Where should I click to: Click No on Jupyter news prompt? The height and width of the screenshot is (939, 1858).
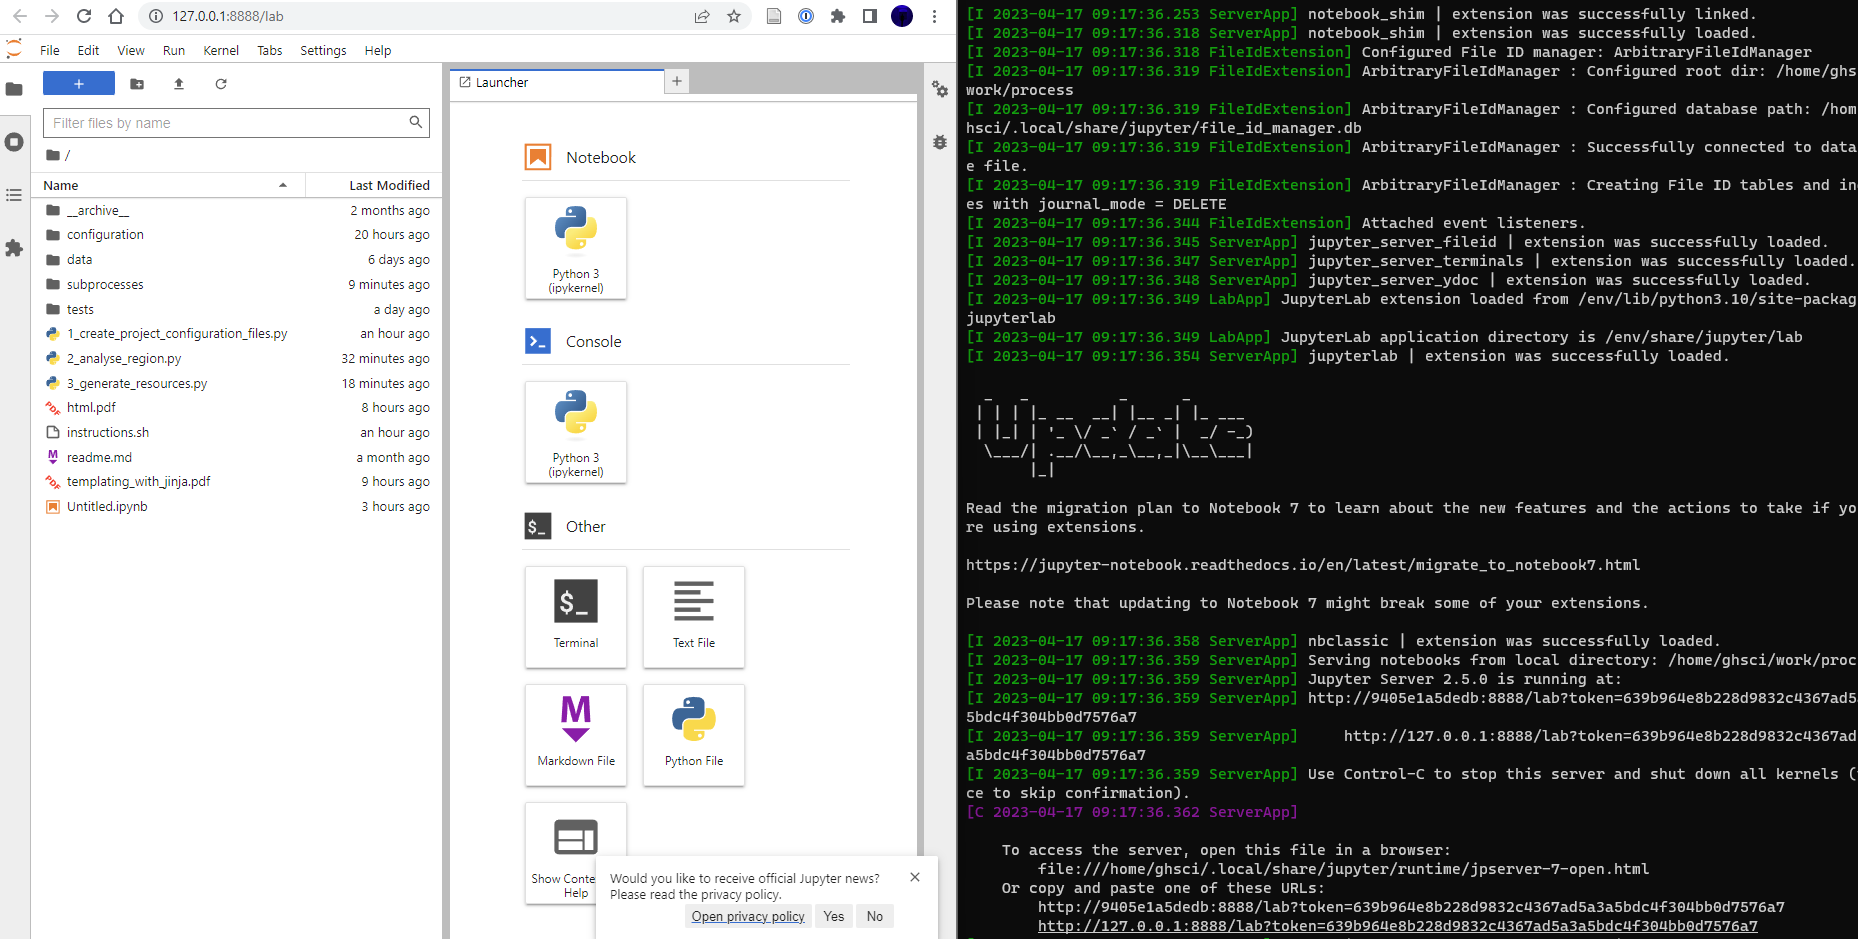point(875,917)
